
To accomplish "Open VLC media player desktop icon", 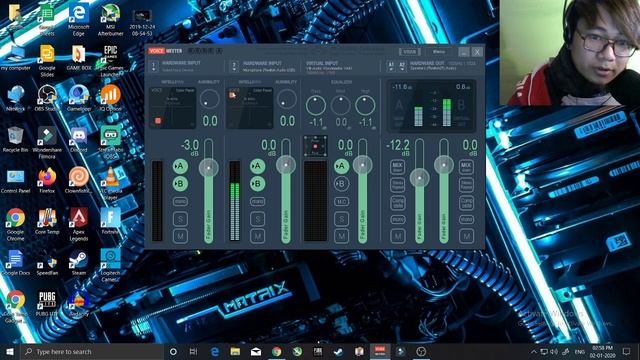I will 110,183.
